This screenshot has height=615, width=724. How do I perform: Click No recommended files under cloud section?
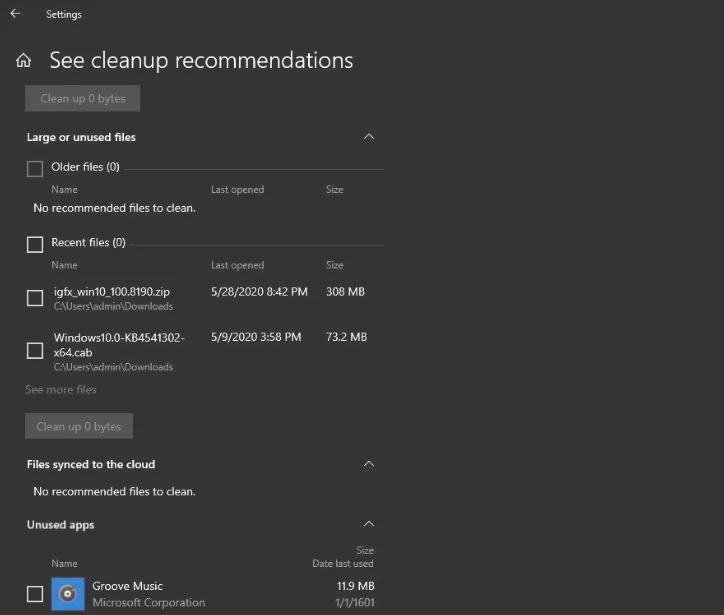point(115,491)
